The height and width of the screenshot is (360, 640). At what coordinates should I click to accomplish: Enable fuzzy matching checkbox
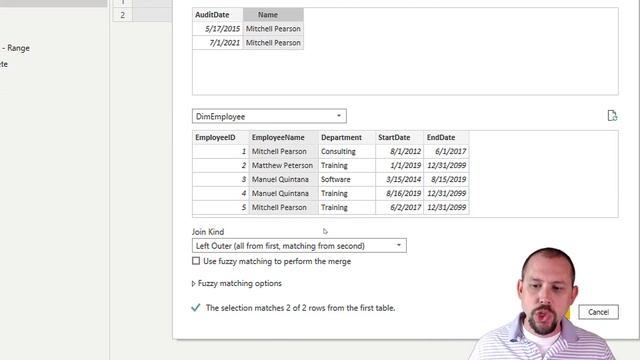(x=196, y=261)
